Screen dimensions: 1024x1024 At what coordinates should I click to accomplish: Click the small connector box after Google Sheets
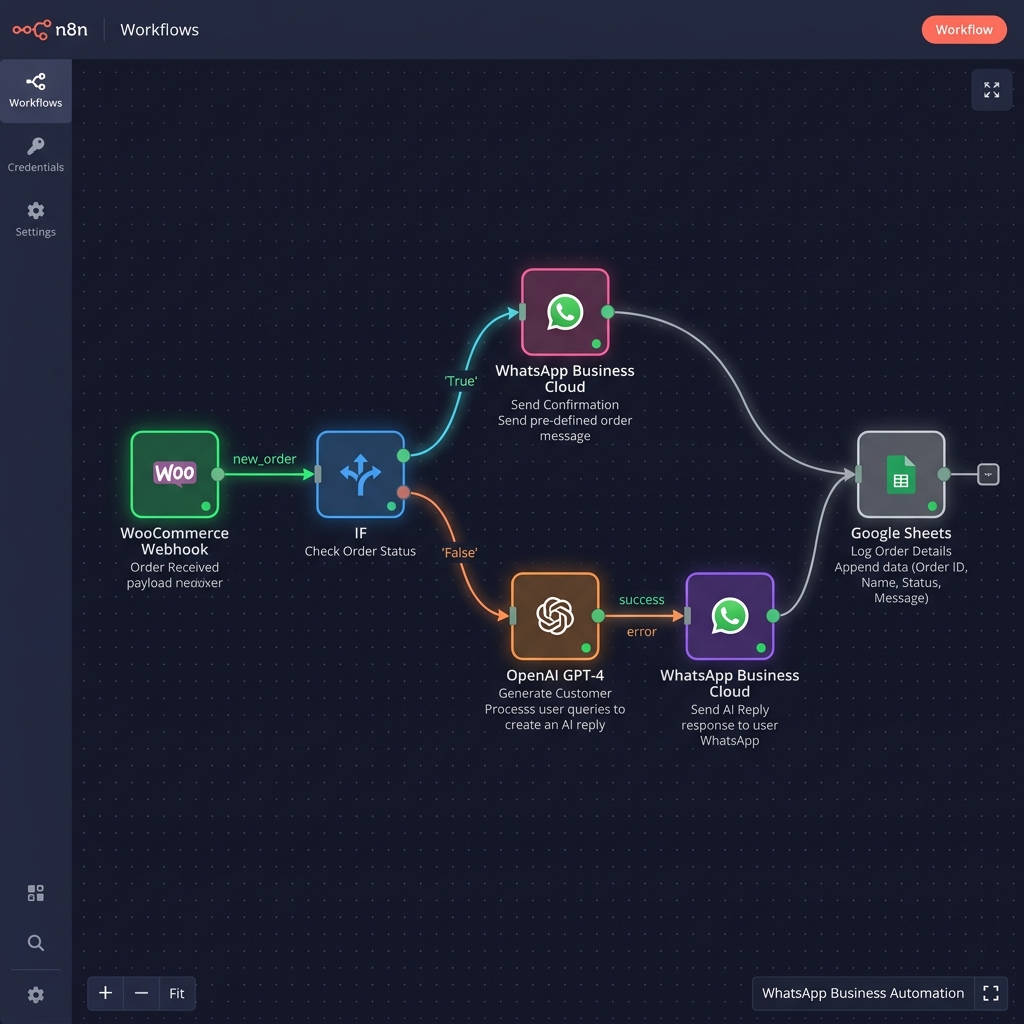pyautogui.click(x=988, y=474)
